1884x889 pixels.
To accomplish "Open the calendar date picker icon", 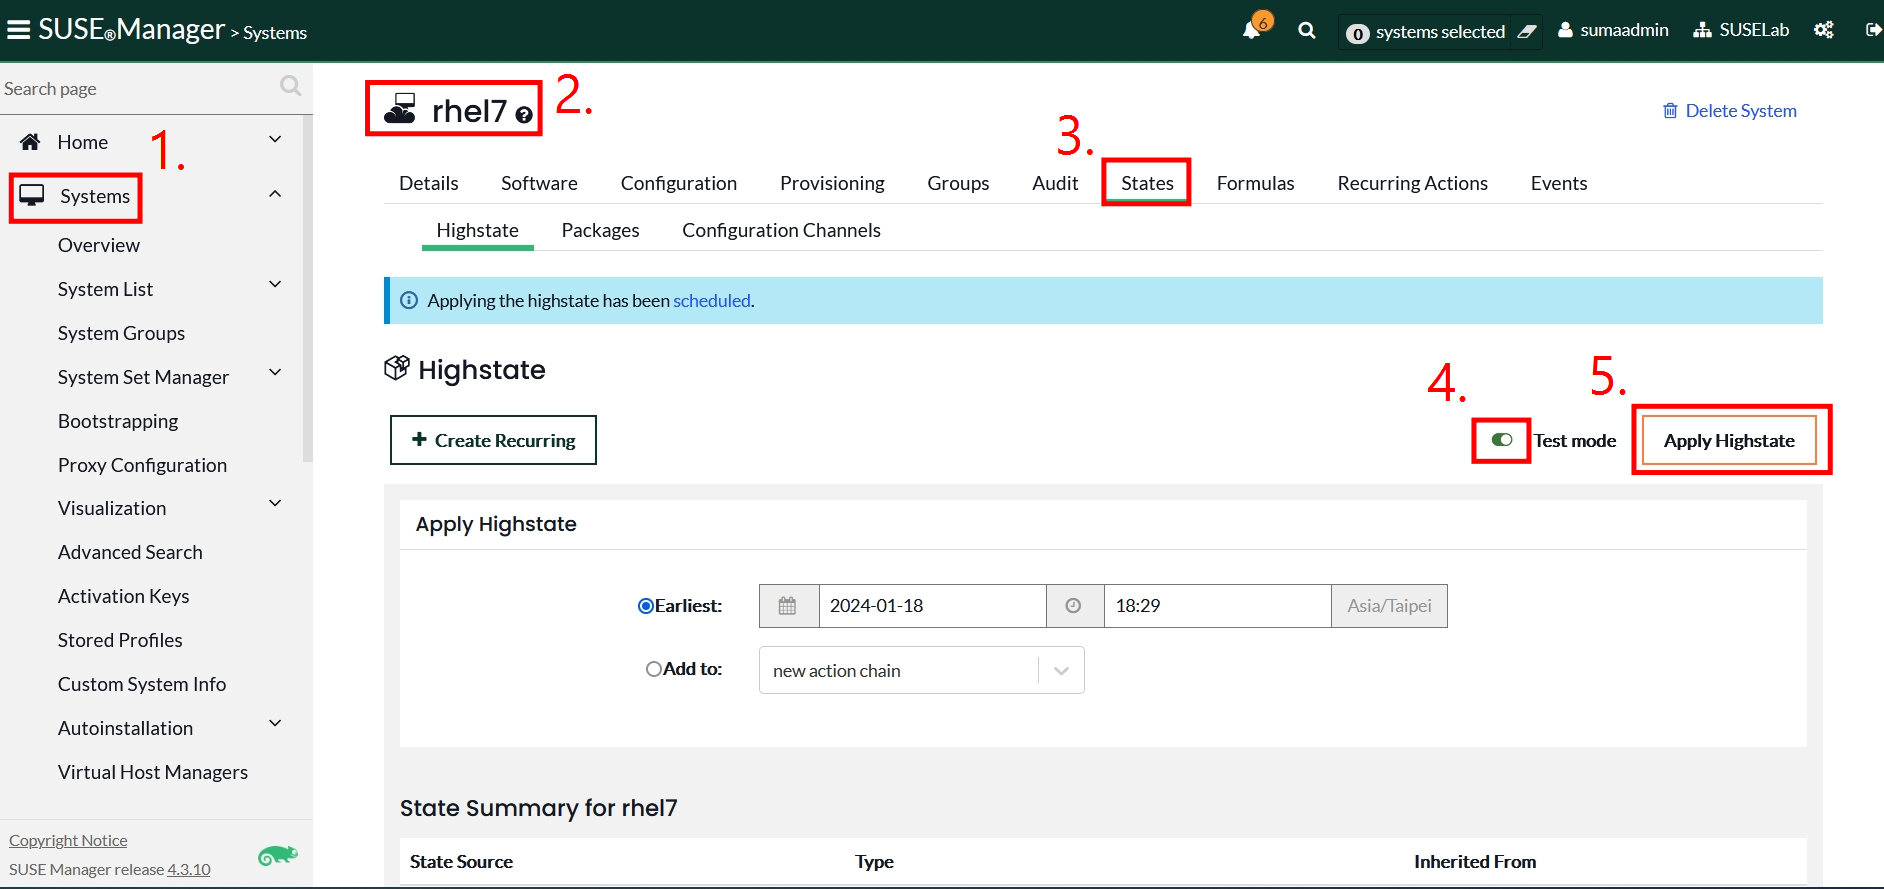I will pyautogui.click(x=788, y=606).
